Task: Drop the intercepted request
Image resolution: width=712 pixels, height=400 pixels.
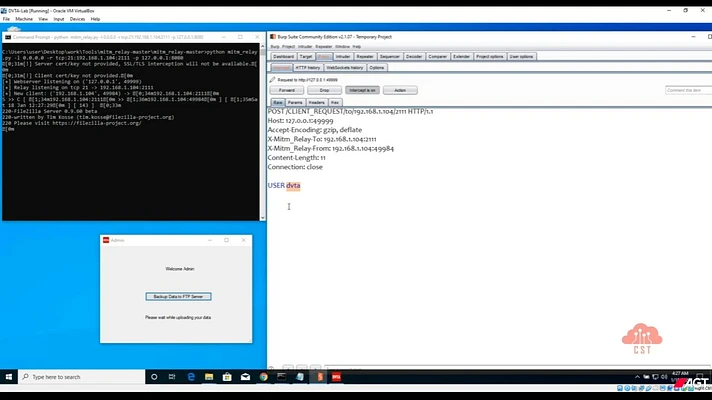Action: click(x=324, y=90)
